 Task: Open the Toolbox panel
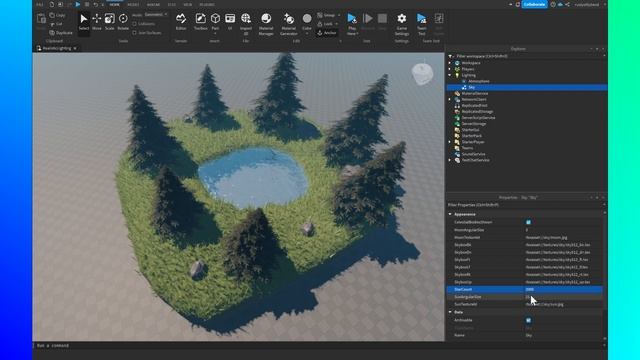tap(200, 22)
